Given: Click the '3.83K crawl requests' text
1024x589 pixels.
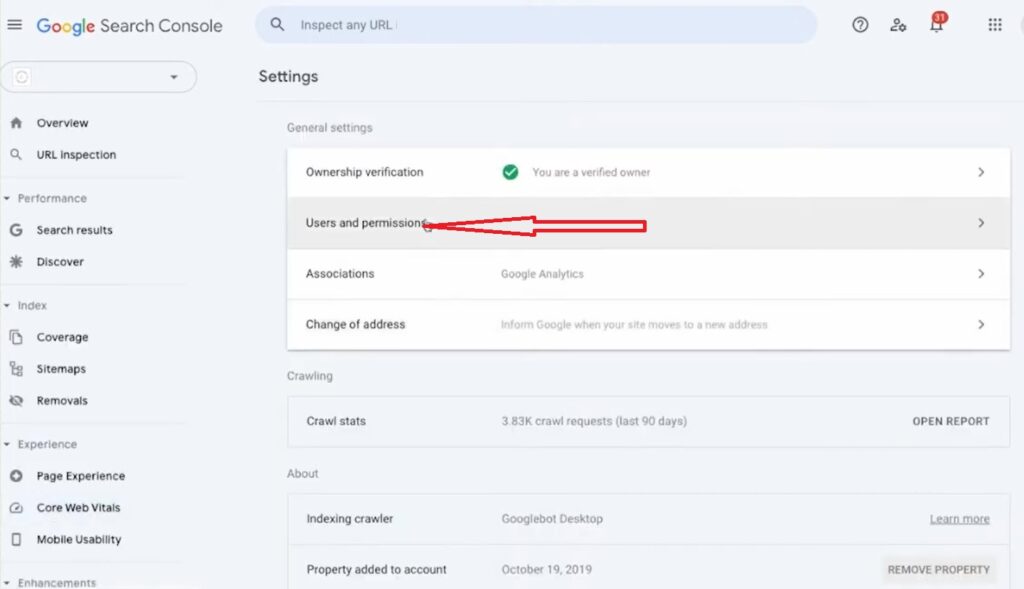Looking at the screenshot, I should click(594, 421).
